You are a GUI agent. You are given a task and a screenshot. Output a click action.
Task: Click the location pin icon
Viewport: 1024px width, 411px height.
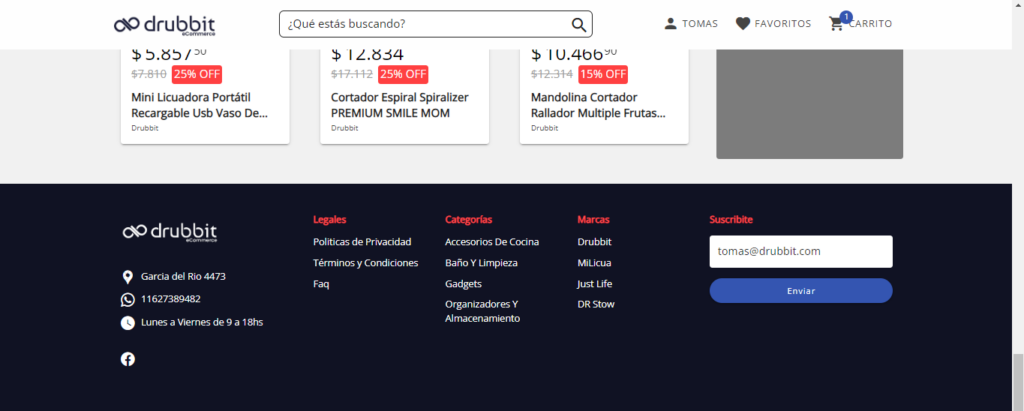tap(128, 277)
